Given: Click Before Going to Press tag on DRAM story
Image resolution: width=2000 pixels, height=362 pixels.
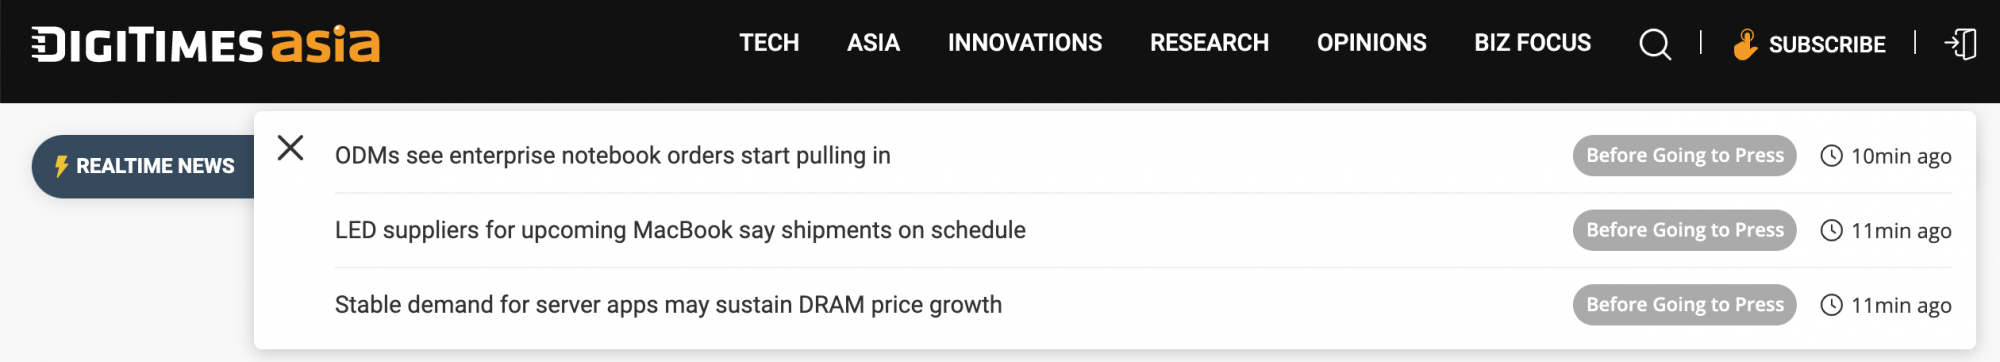Looking at the screenshot, I should (1685, 305).
